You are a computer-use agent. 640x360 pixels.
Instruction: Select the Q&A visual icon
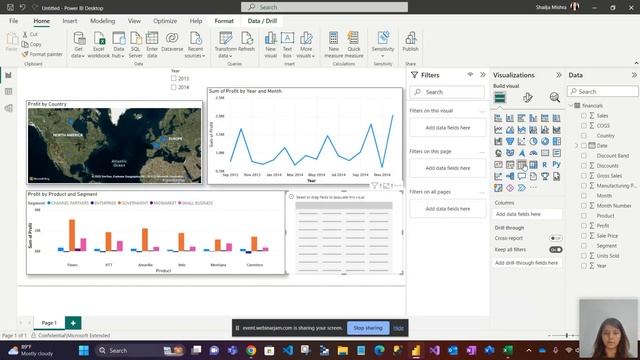522,176
